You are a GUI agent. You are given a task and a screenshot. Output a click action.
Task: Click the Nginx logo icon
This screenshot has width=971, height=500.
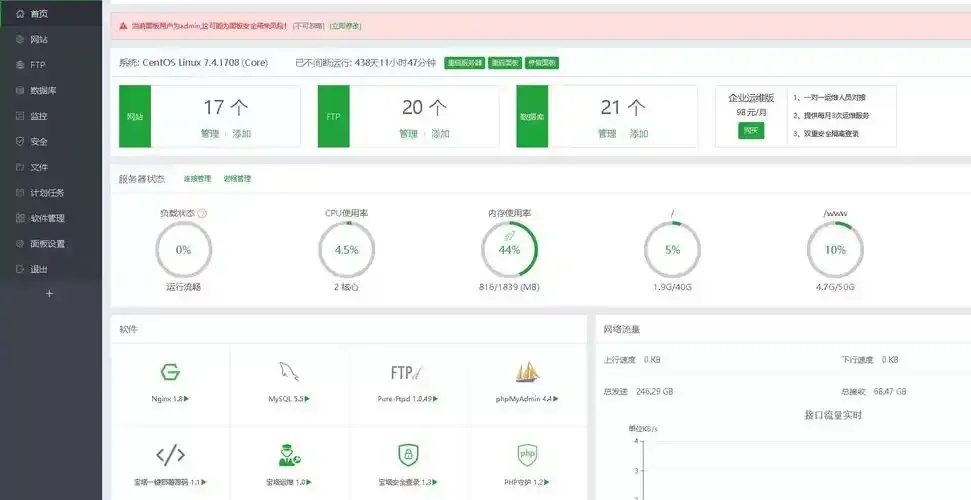[x=170, y=372]
